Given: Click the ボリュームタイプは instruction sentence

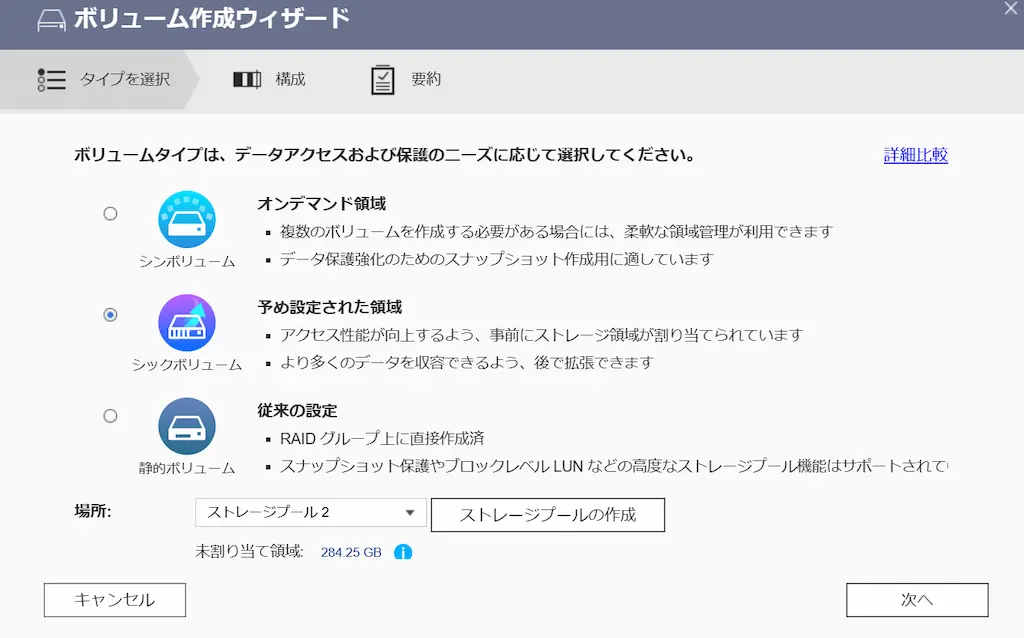Looking at the screenshot, I should click(384, 155).
